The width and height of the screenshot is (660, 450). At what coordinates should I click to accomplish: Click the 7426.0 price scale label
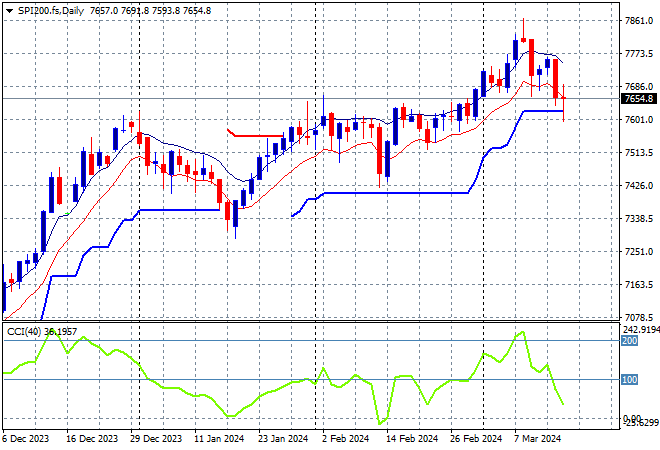637,186
